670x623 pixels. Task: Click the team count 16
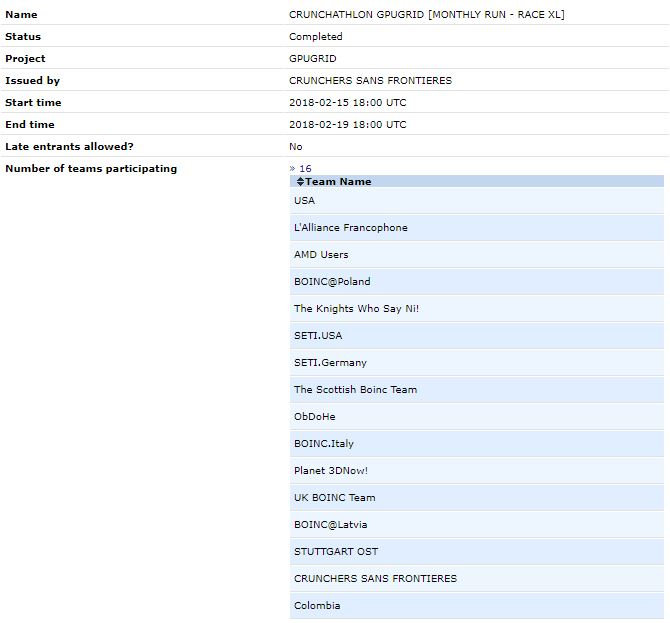click(x=305, y=168)
